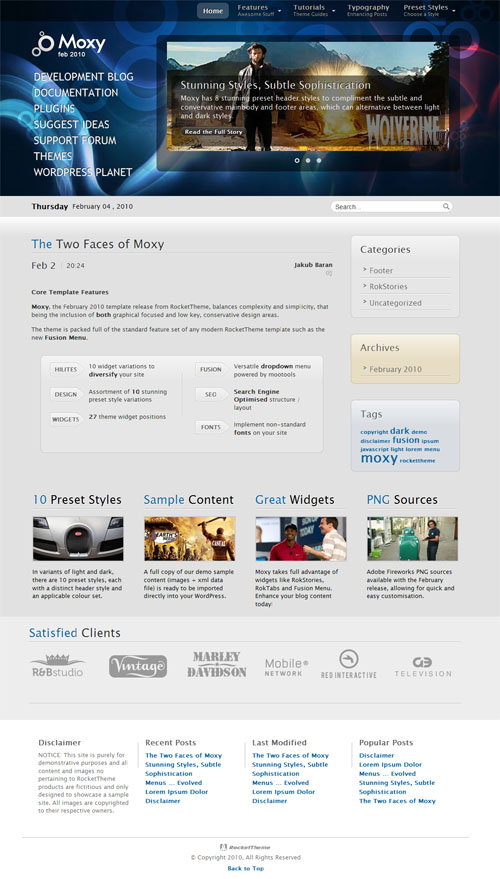
Task: Expand the Features menu dropdown
Action: [279, 11]
